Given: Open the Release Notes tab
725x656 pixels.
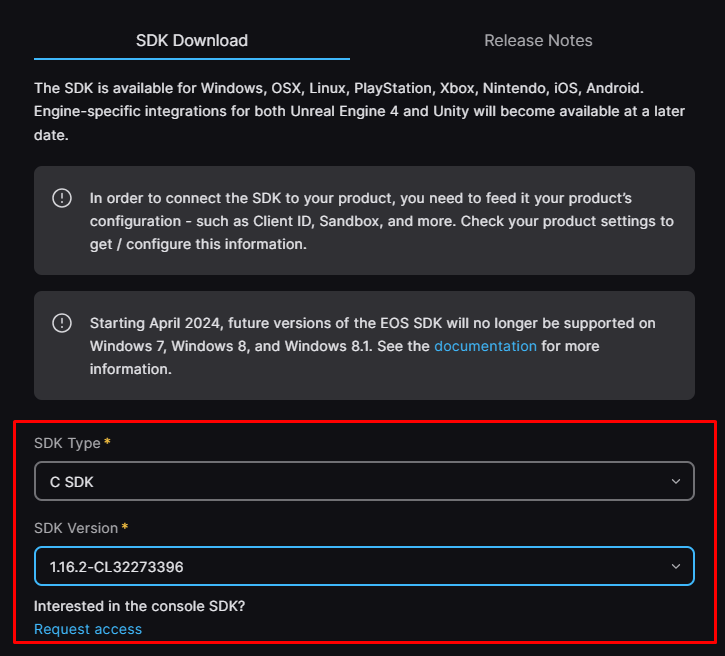Looking at the screenshot, I should 538,41.
